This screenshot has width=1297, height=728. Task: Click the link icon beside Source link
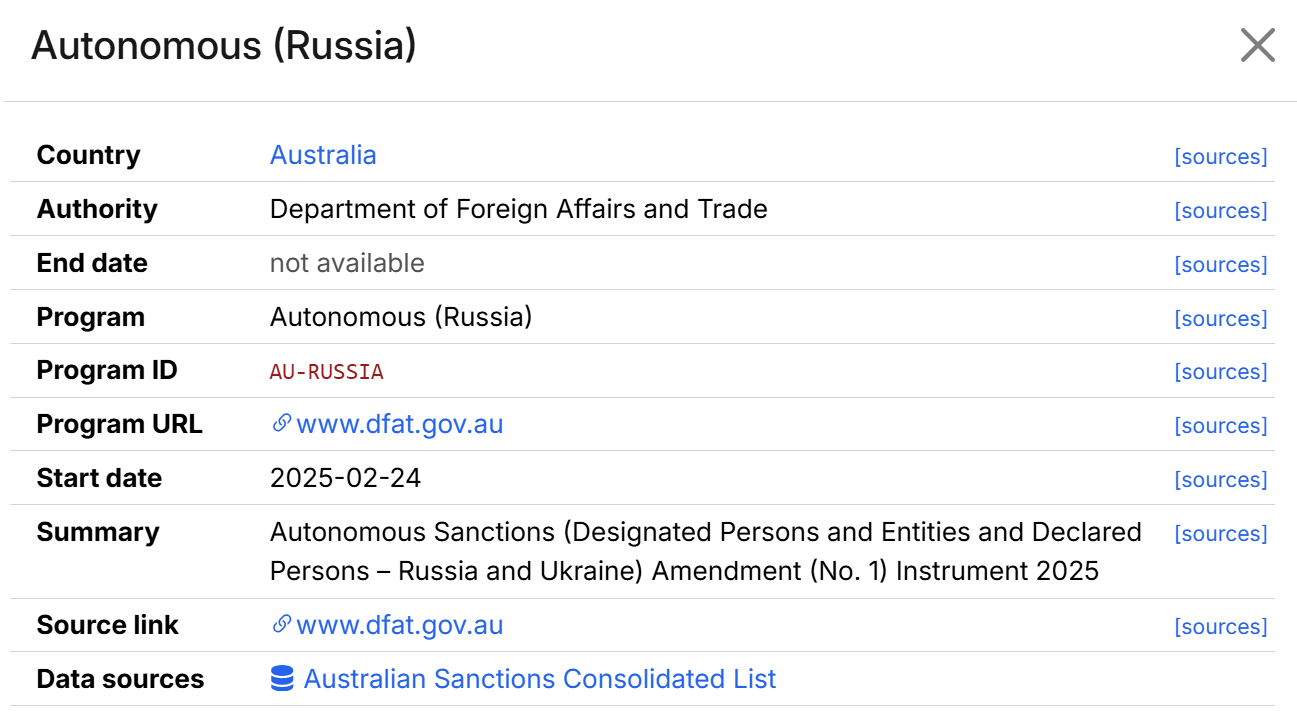click(281, 625)
